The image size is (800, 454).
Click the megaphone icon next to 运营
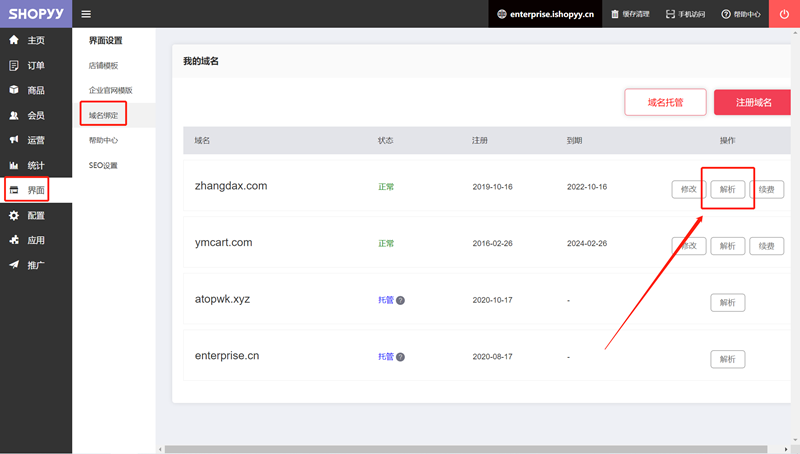tap(14, 140)
